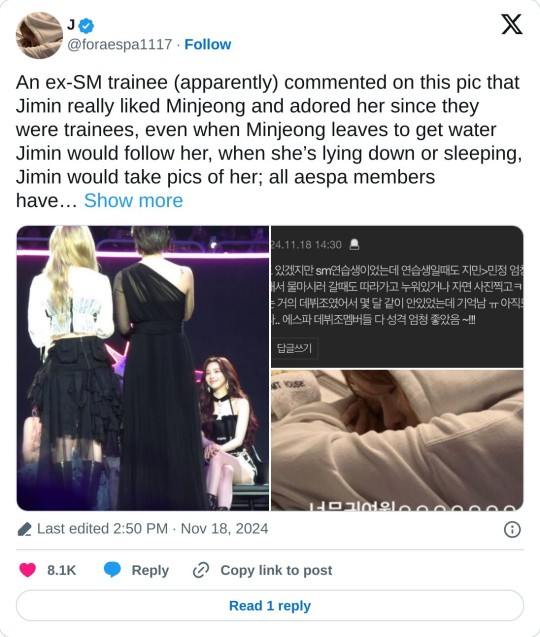Open the profile avatar picture
This screenshot has height=637, width=540.
click(x=39, y=35)
